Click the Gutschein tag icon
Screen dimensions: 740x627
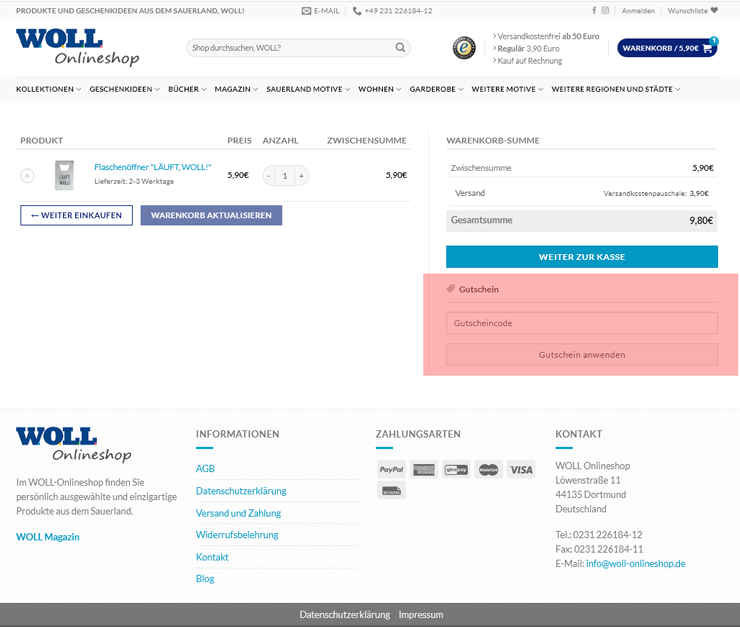click(x=451, y=289)
